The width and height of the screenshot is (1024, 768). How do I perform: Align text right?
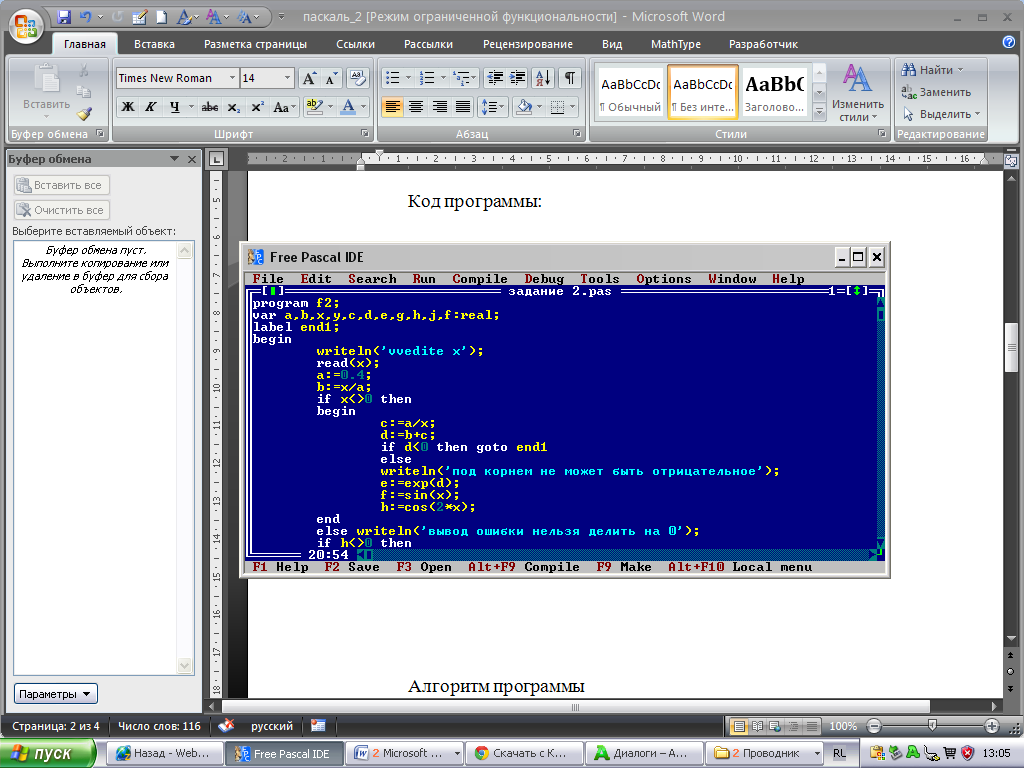[440, 106]
